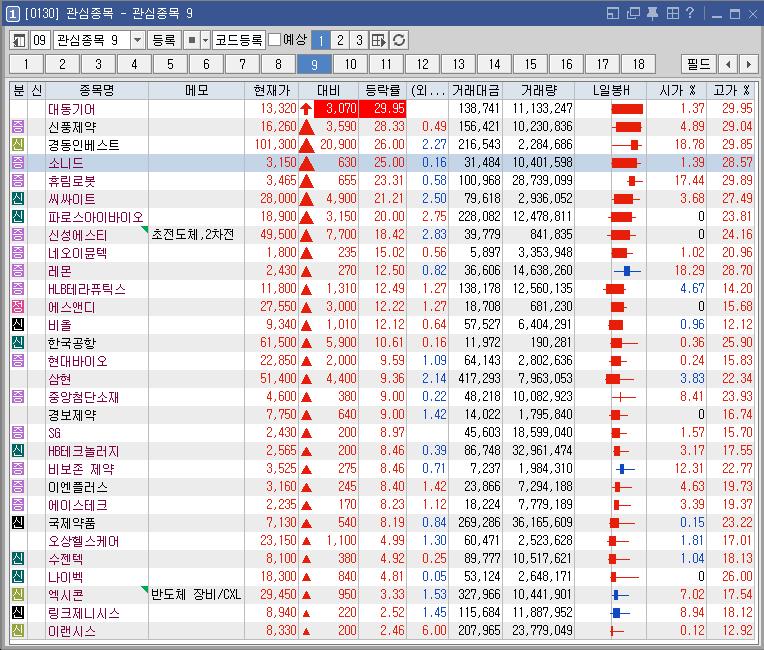Sort by 등락률 column header
This screenshot has width=764, height=650.
383,91
